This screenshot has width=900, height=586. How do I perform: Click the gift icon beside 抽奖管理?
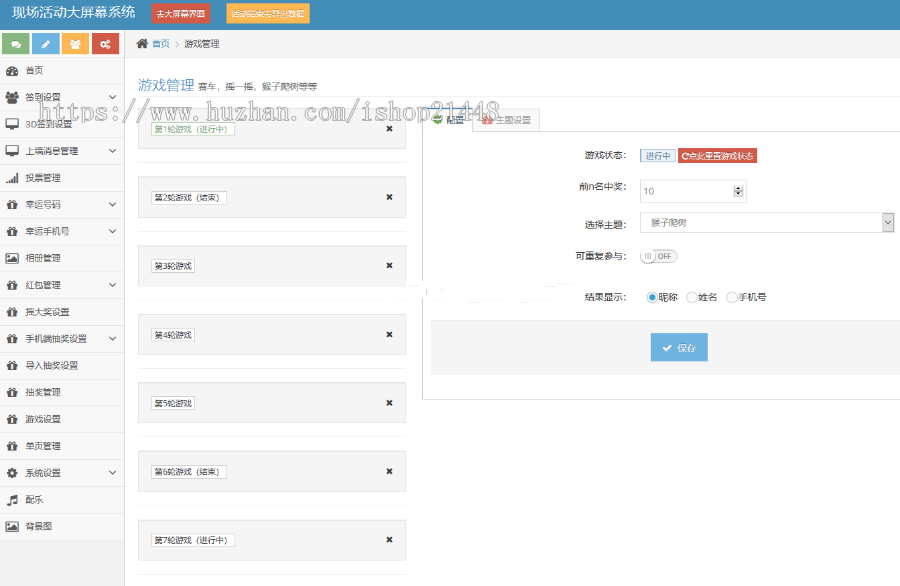click(12, 393)
